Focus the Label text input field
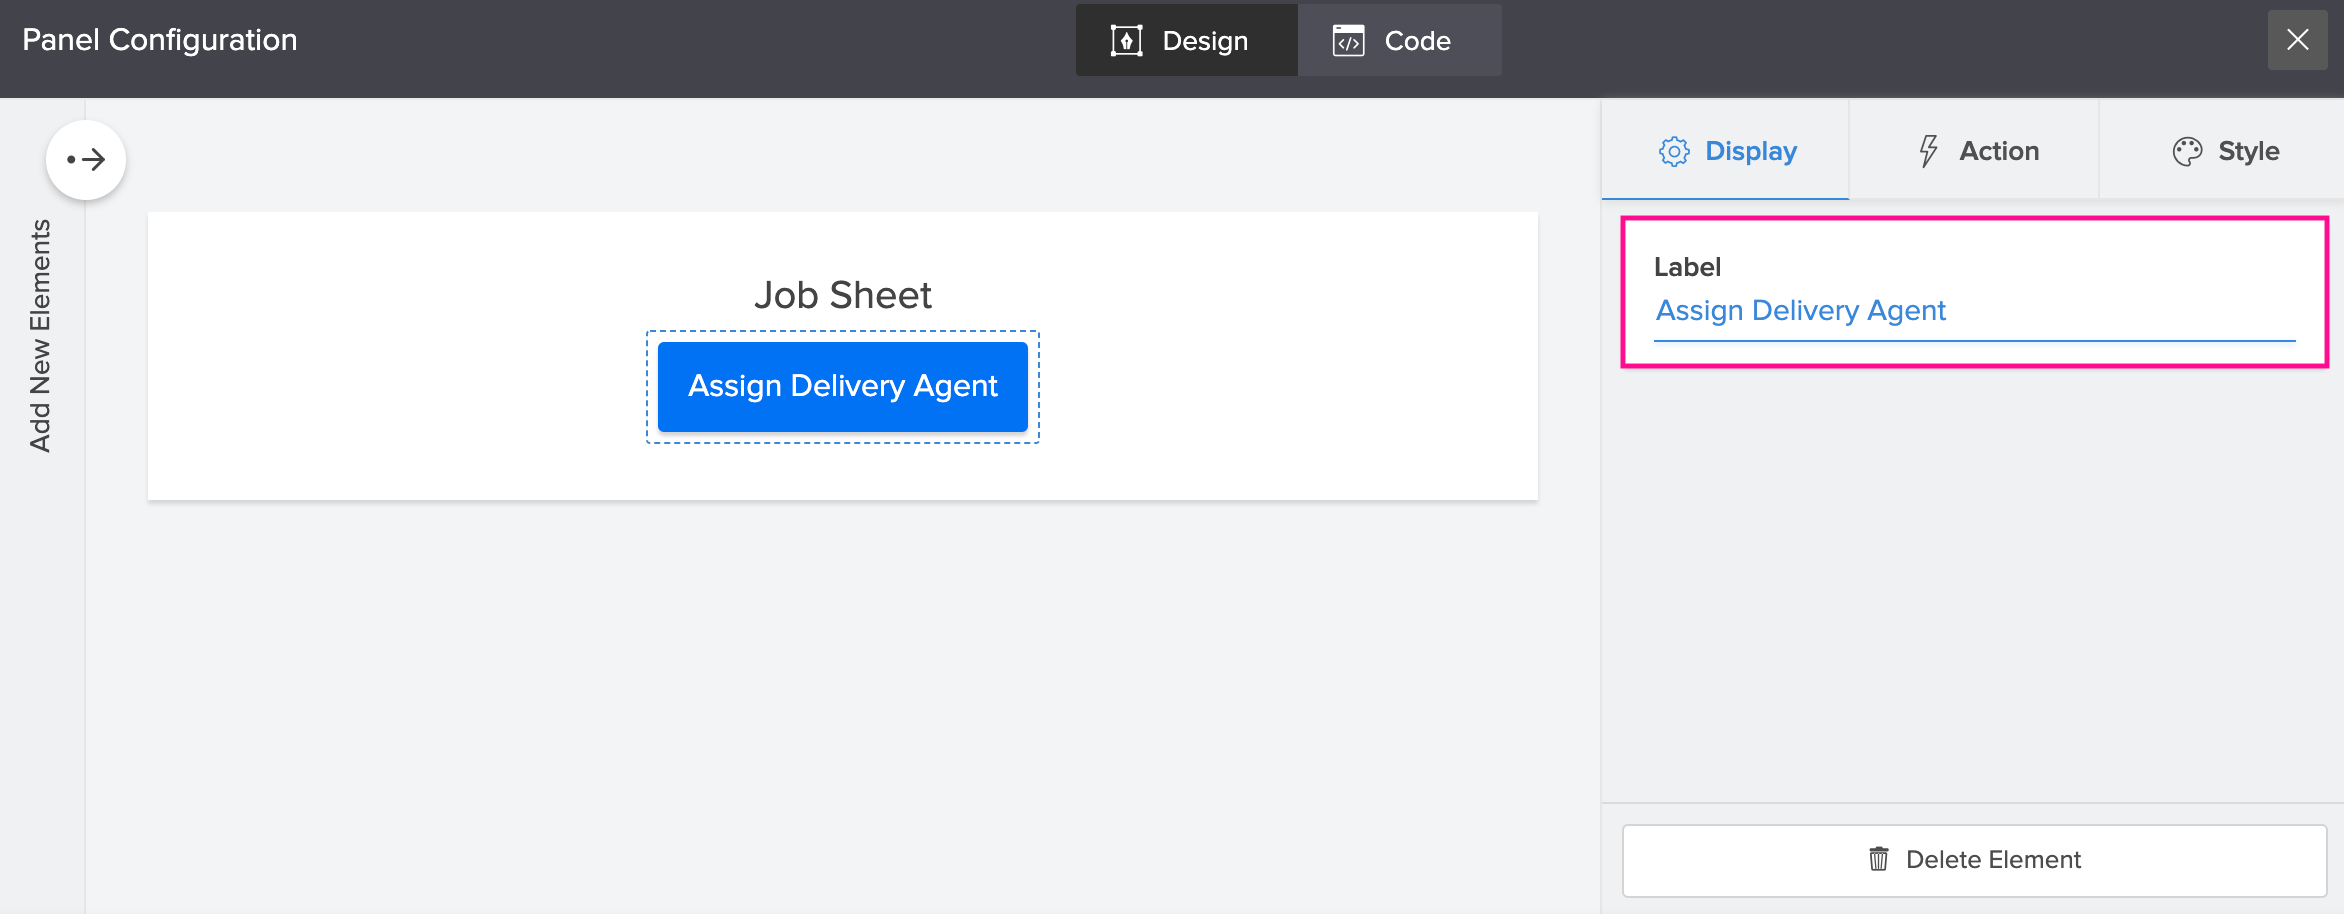This screenshot has width=2344, height=914. point(1974,311)
